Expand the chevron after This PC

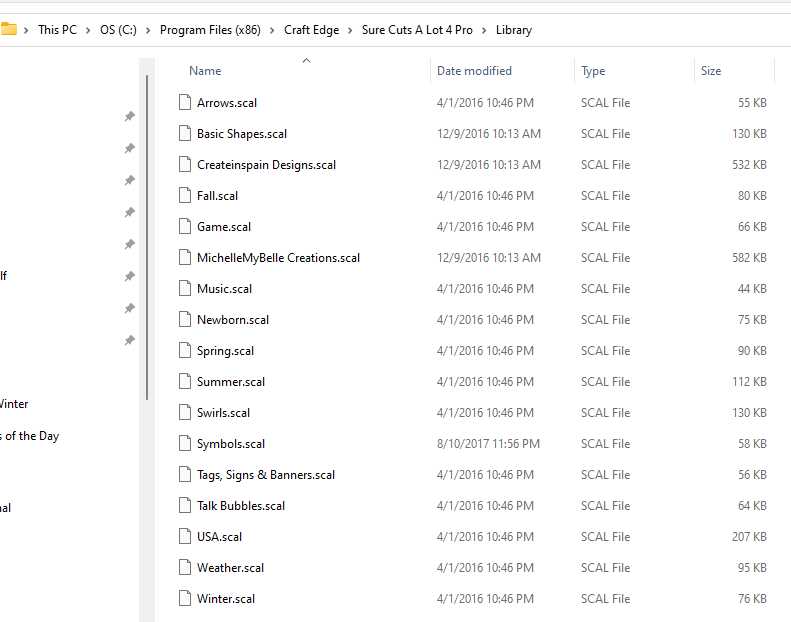(x=88, y=30)
